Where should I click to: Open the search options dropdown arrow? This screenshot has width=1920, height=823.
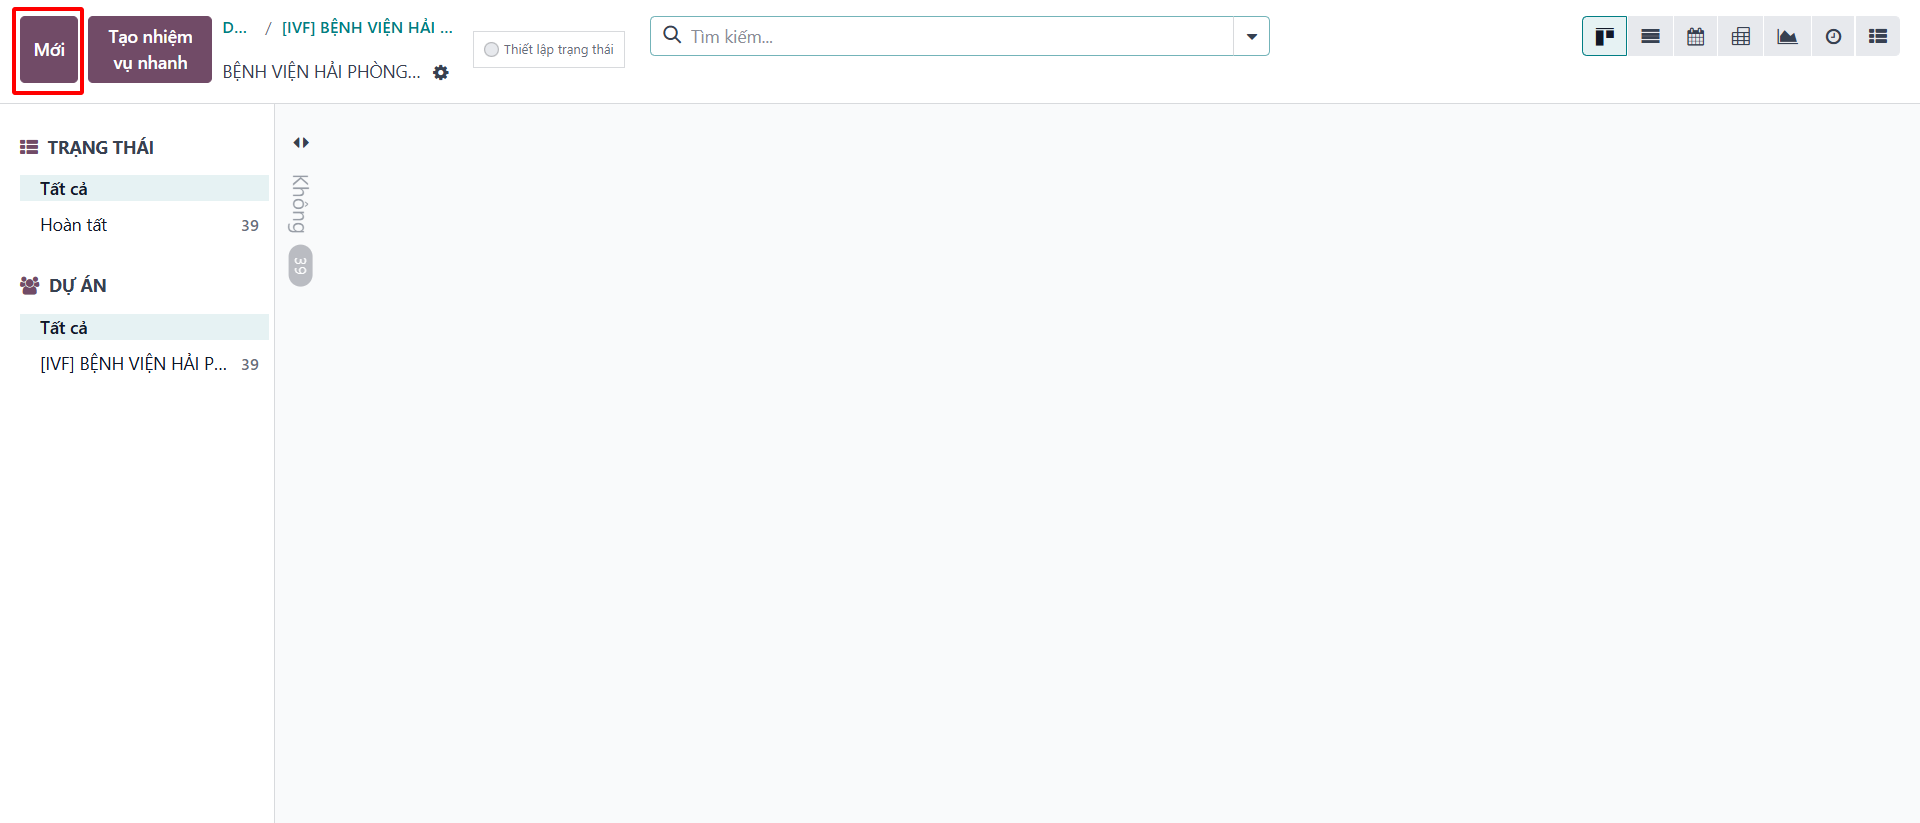coord(1252,37)
